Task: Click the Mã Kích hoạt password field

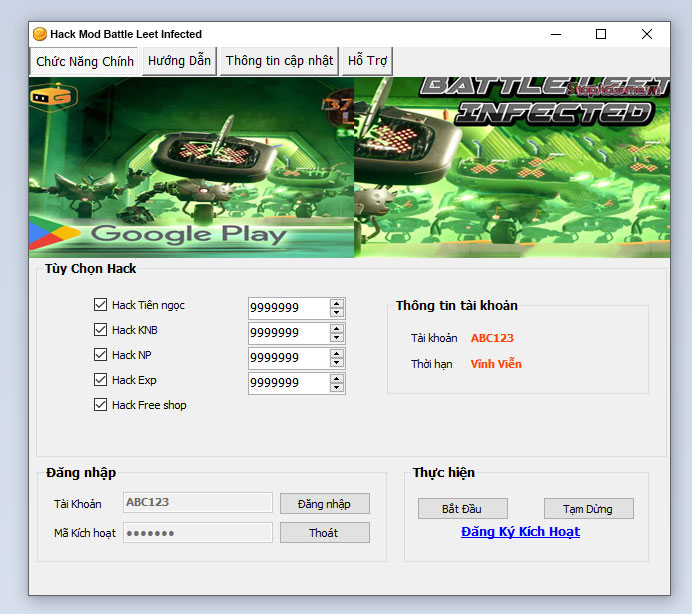Action: click(198, 533)
